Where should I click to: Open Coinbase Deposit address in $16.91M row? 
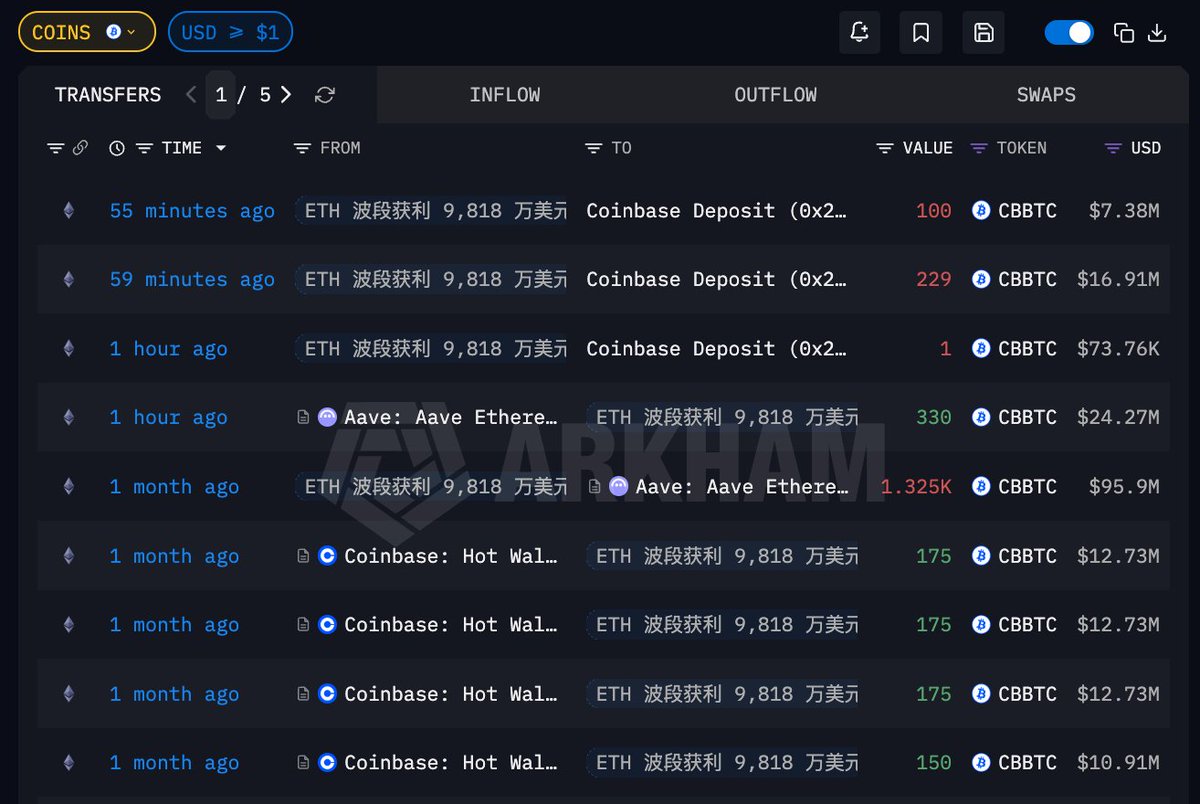pyautogui.click(x=716, y=280)
